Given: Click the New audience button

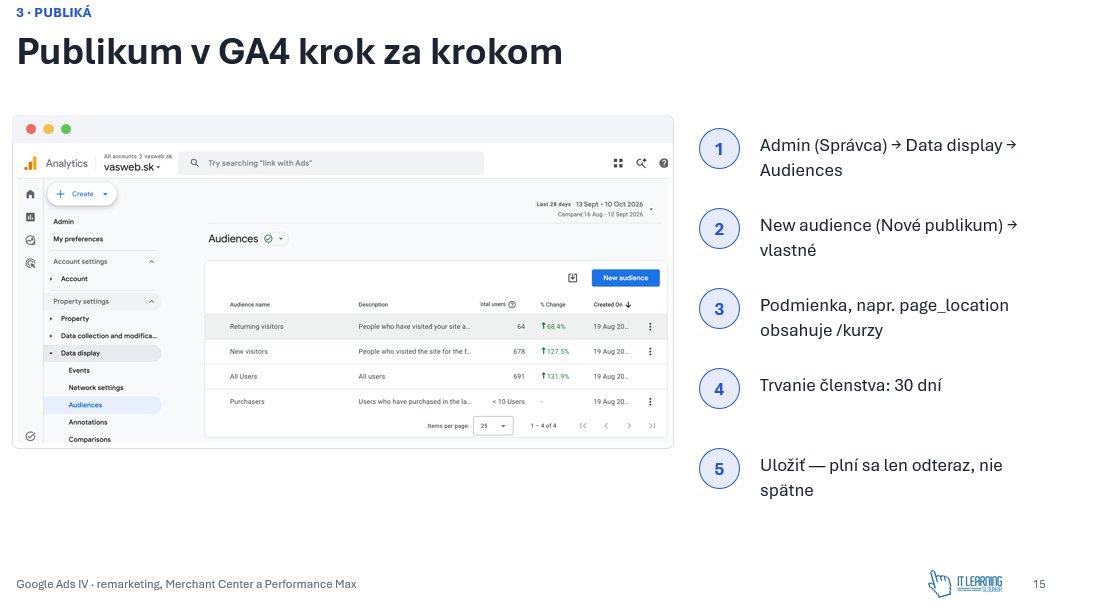Looking at the screenshot, I should [626, 278].
